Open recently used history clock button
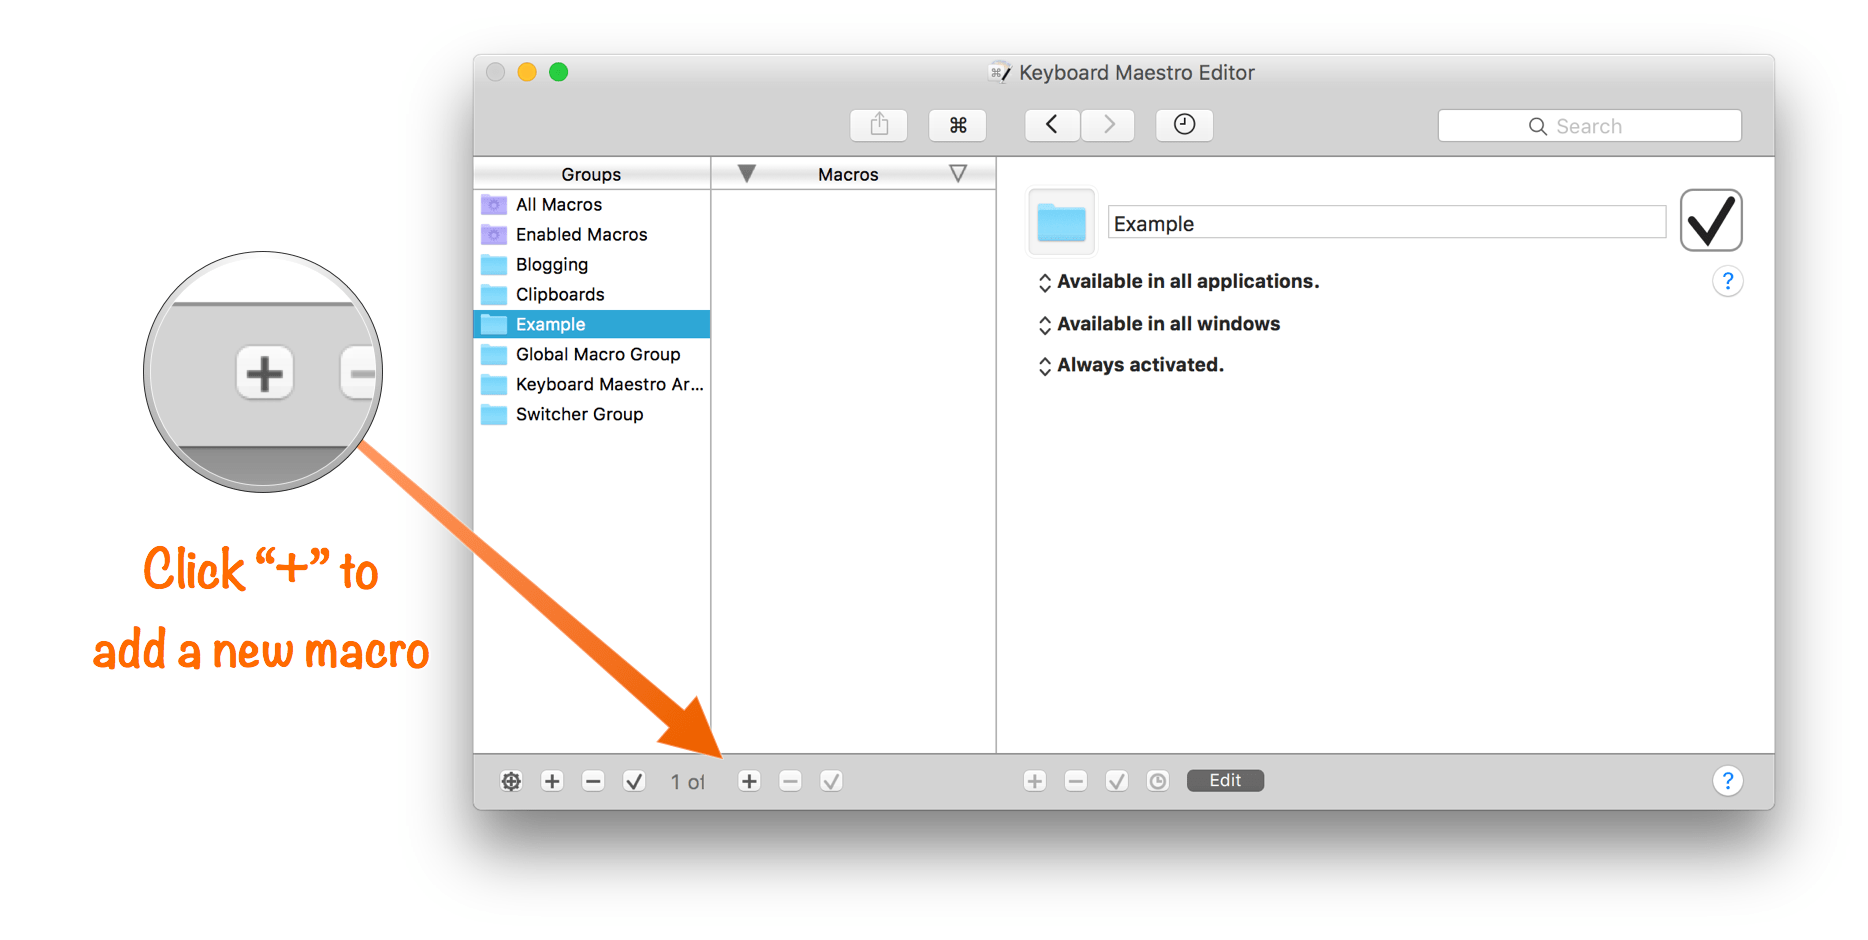This screenshot has height=940, width=1868. click(x=1185, y=125)
